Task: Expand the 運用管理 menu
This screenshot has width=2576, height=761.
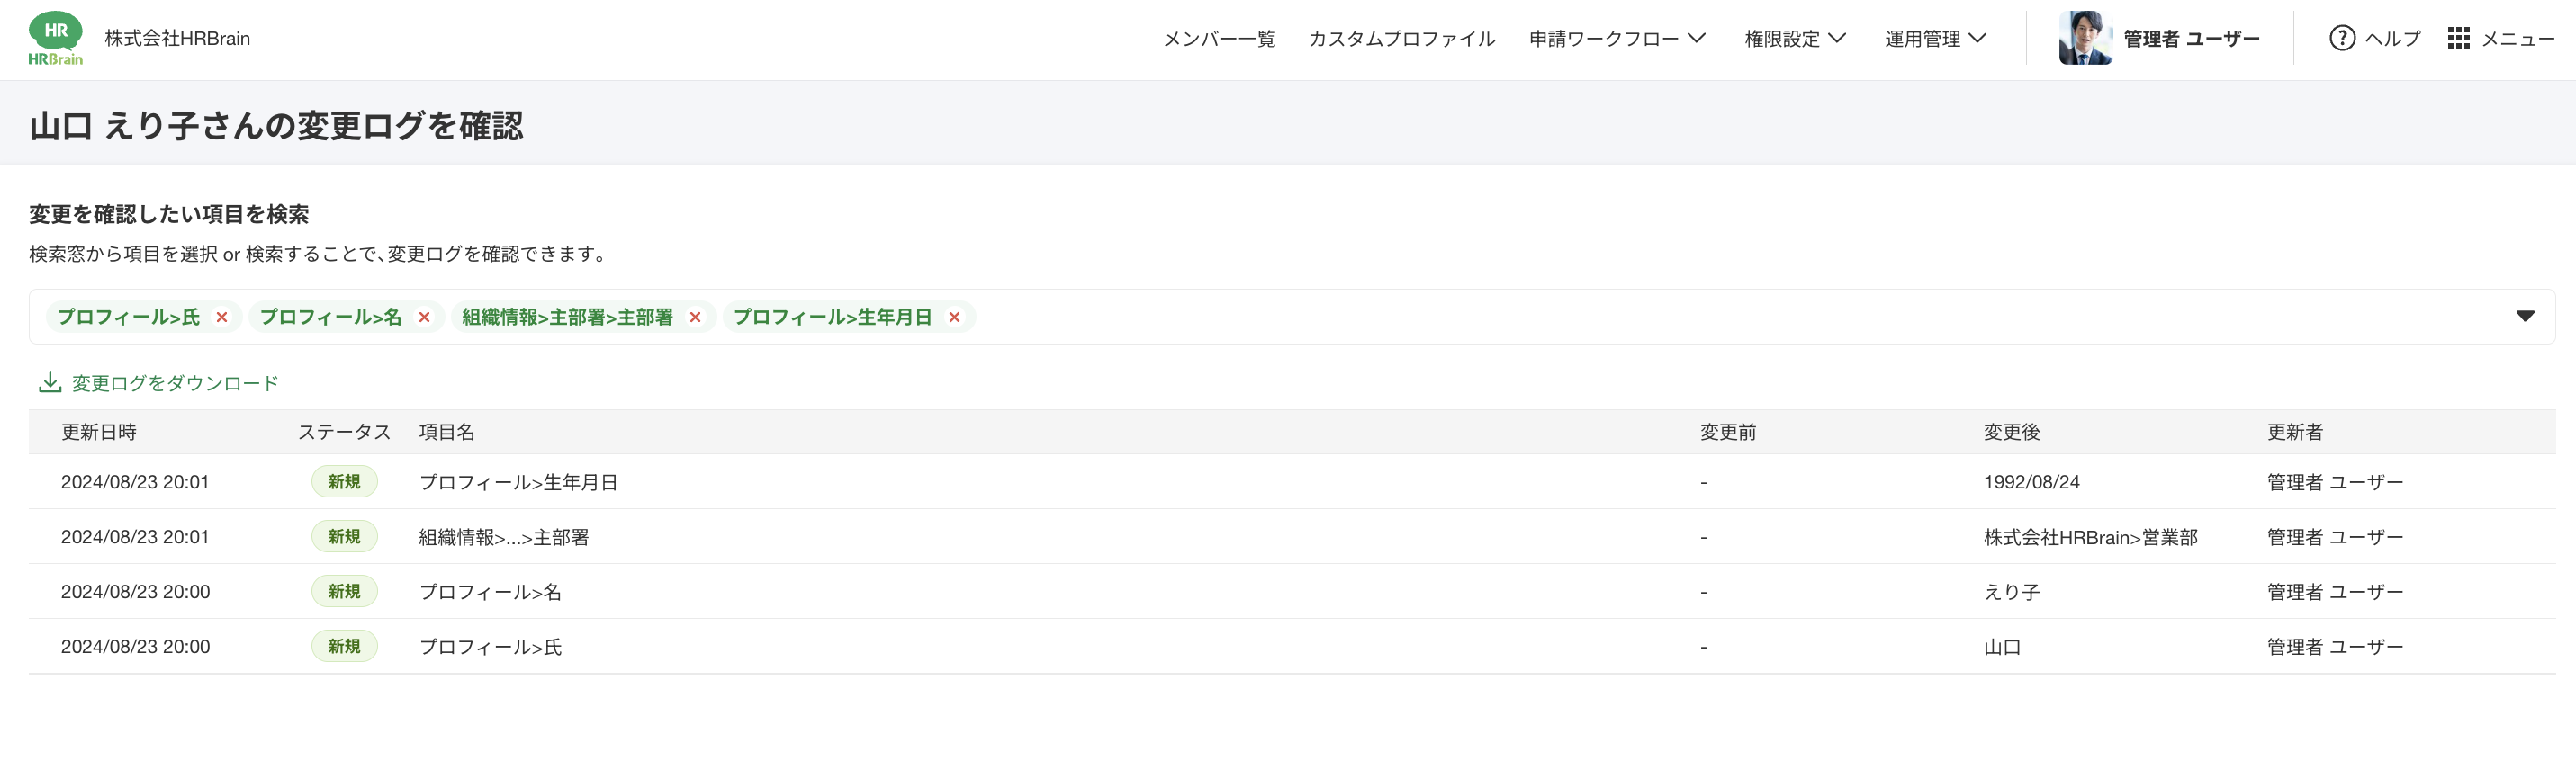Action: click(x=1934, y=39)
